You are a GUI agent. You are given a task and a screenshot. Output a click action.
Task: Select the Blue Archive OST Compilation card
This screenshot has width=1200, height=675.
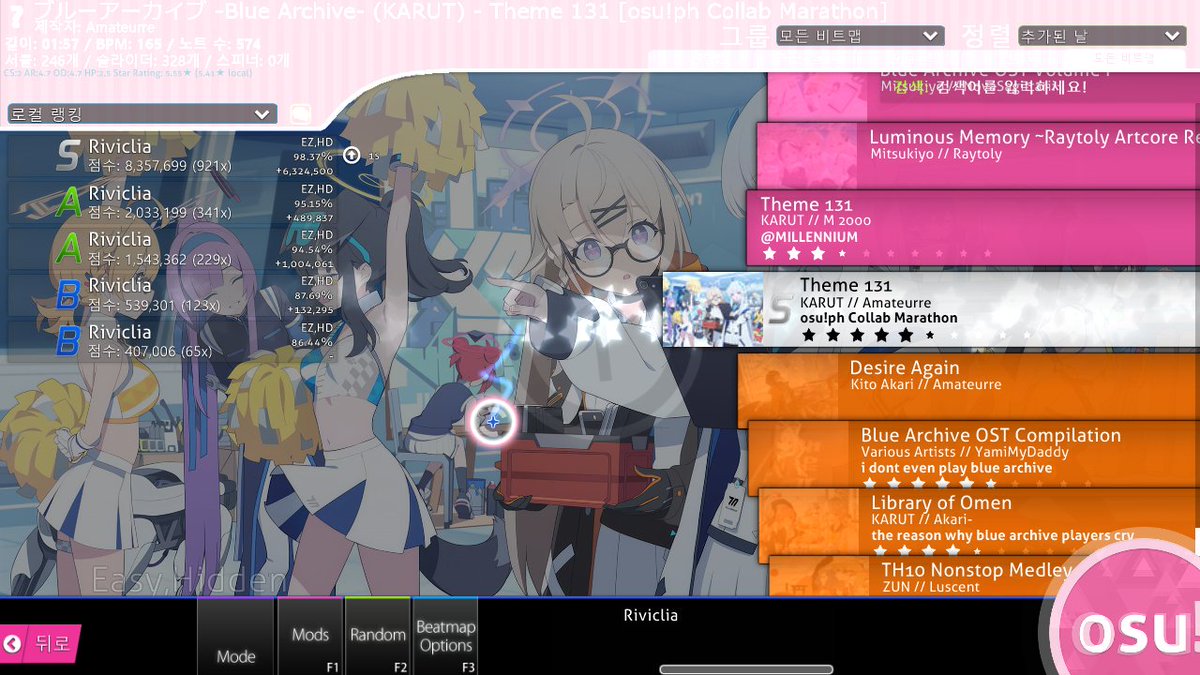click(973, 453)
